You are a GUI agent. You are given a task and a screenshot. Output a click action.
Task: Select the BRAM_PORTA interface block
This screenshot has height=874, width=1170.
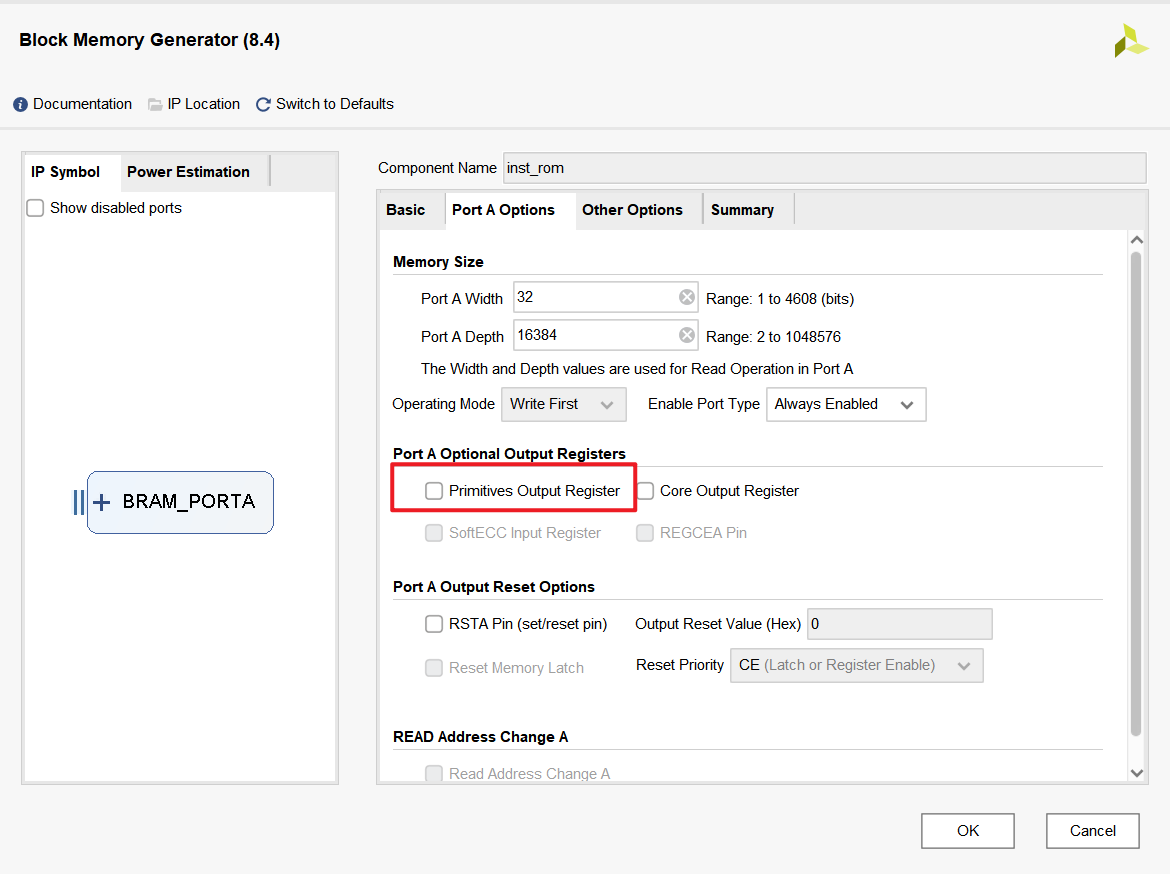(181, 502)
